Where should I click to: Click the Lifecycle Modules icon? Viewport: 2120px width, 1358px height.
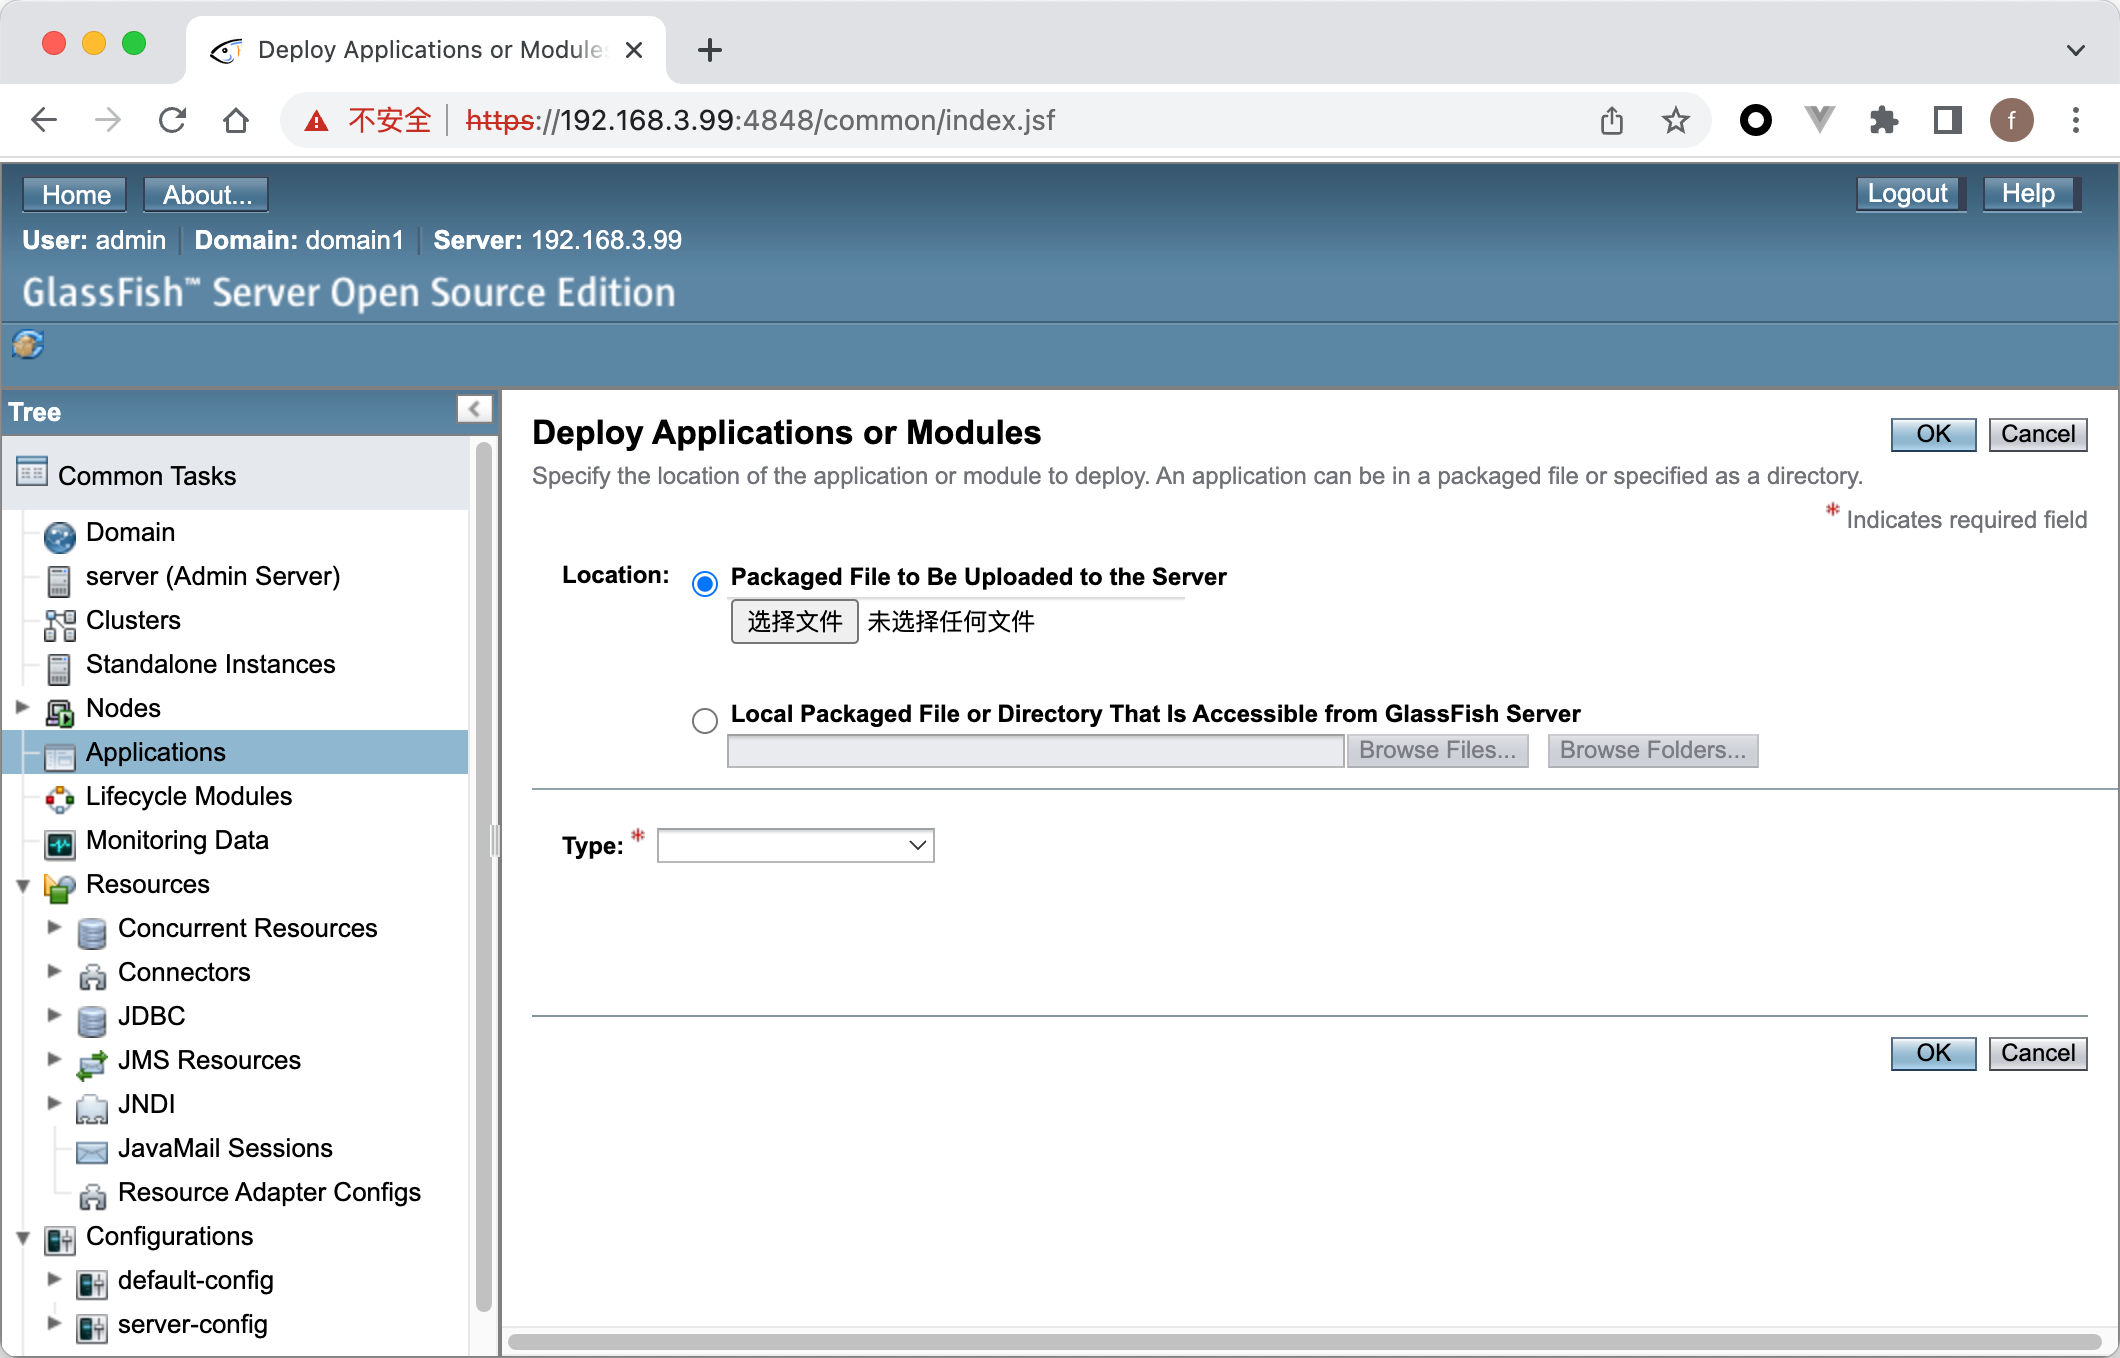click(x=59, y=798)
